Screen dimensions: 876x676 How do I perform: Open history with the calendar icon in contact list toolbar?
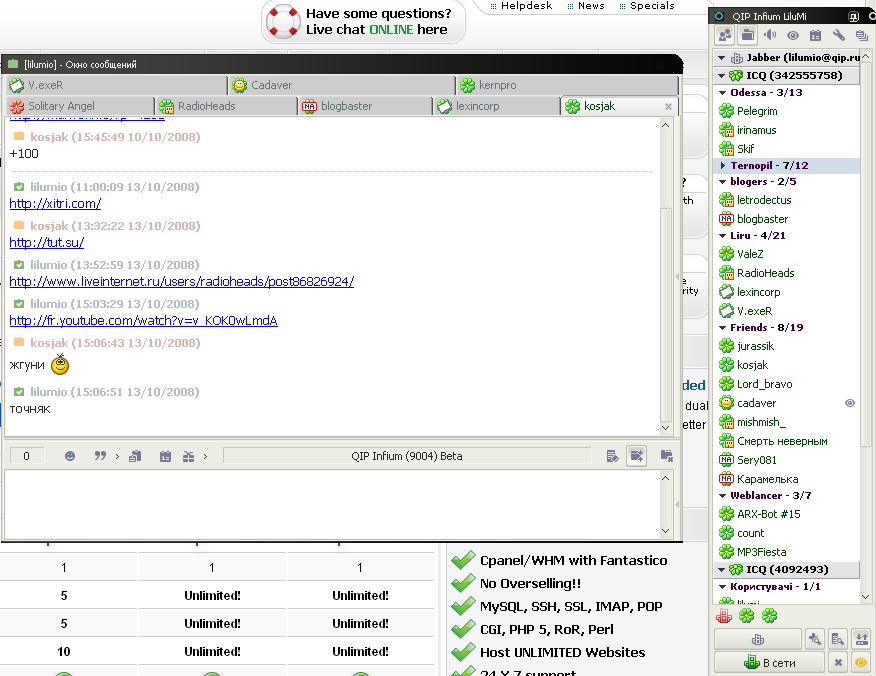(x=816, y=36)
